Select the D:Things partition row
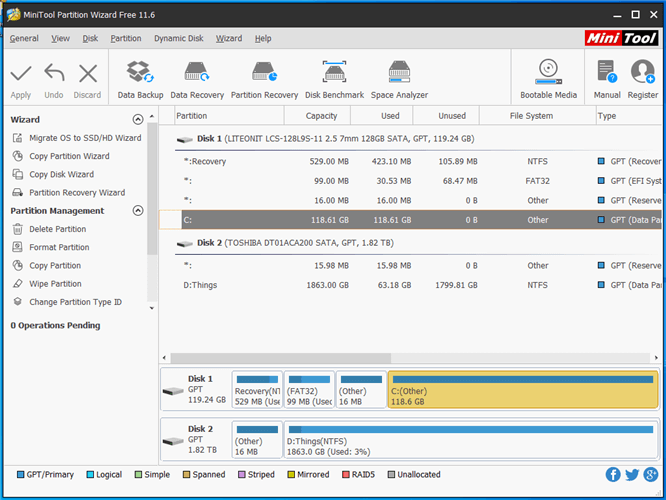 [410, 285]
